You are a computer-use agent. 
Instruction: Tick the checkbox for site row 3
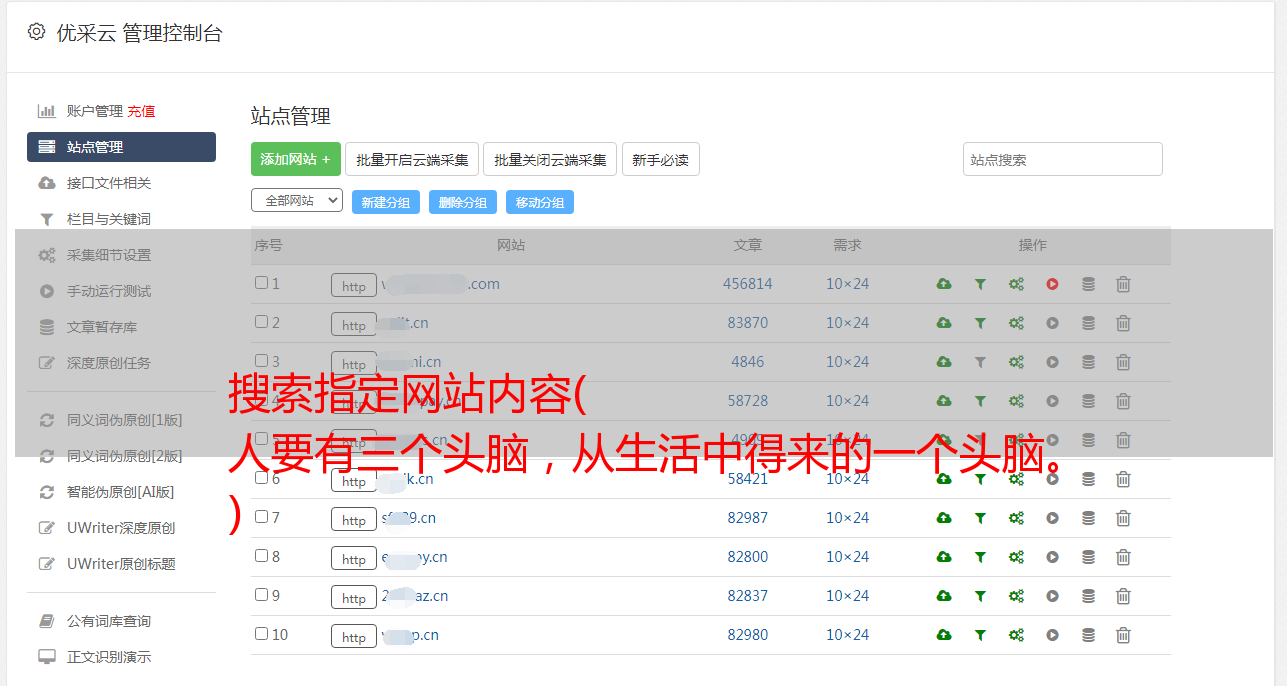point(261,361)
